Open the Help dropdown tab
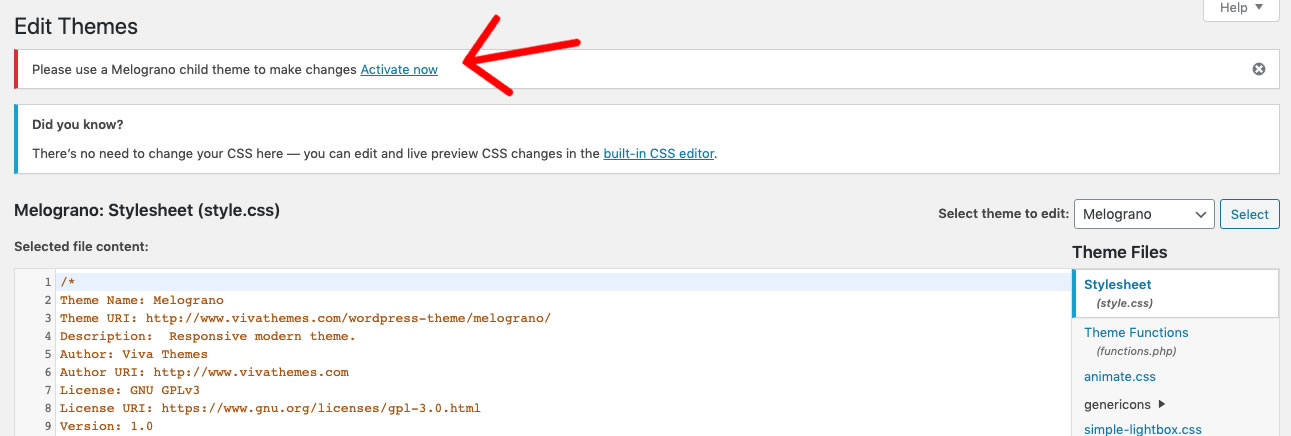 (1241, 8)
